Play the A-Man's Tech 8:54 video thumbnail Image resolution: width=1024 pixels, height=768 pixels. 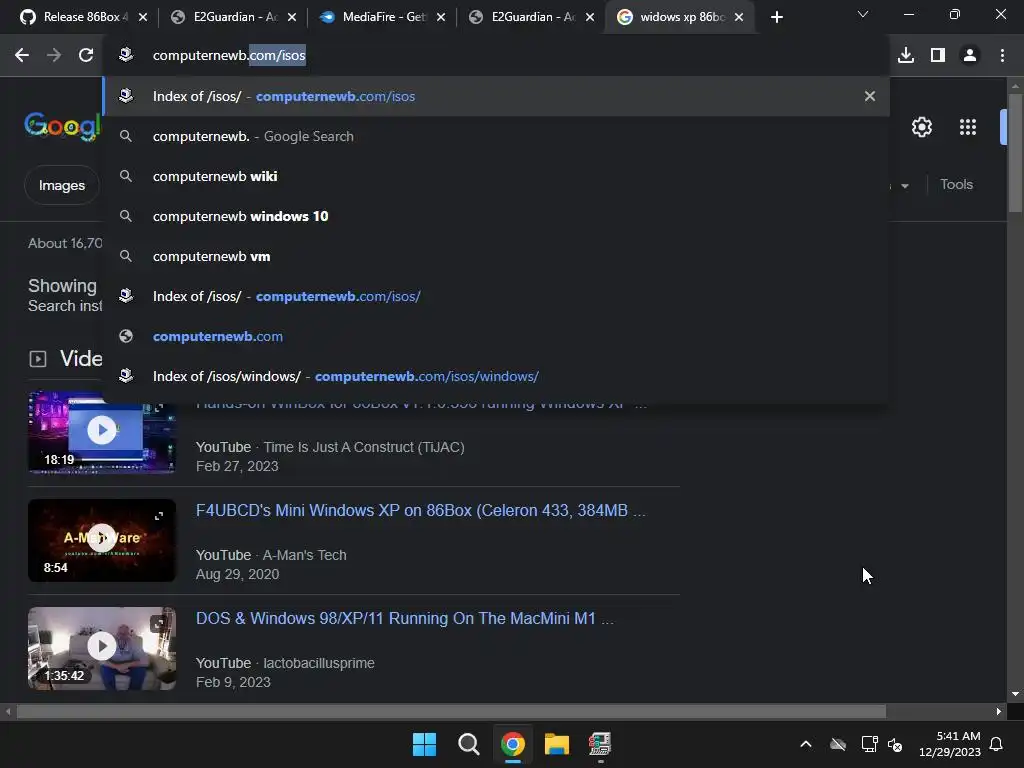pos(102,540)
